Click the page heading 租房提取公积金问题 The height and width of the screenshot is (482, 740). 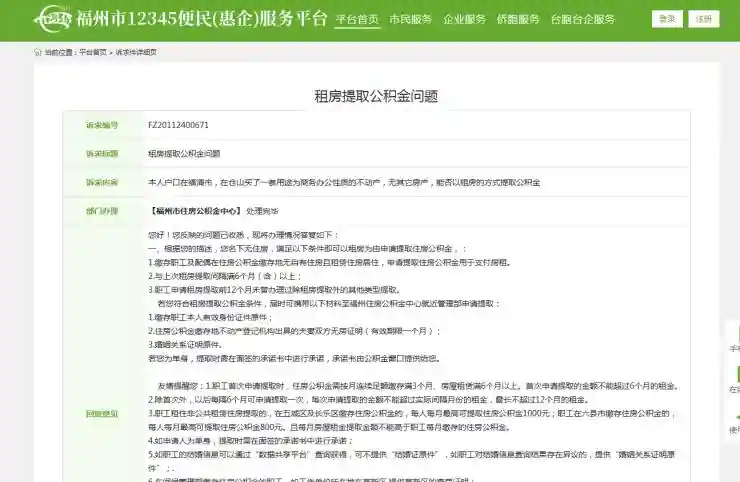point(376,96)
